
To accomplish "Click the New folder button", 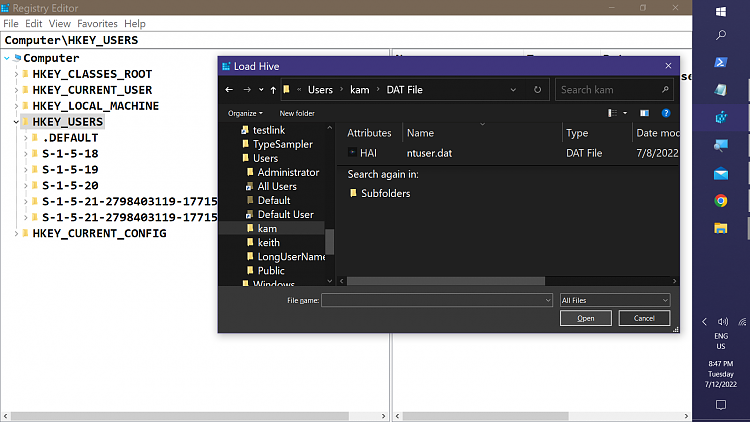I will coord(297,113).
